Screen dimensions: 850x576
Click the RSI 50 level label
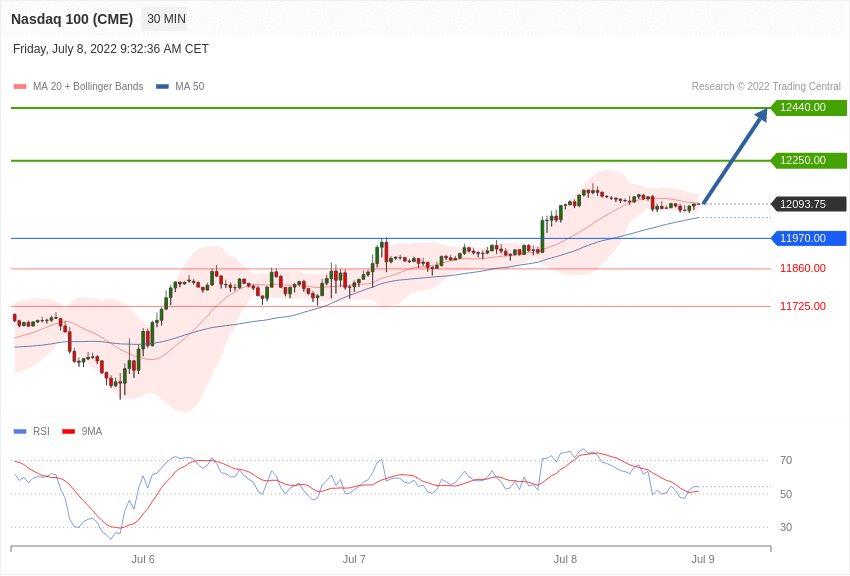point(786,494)
